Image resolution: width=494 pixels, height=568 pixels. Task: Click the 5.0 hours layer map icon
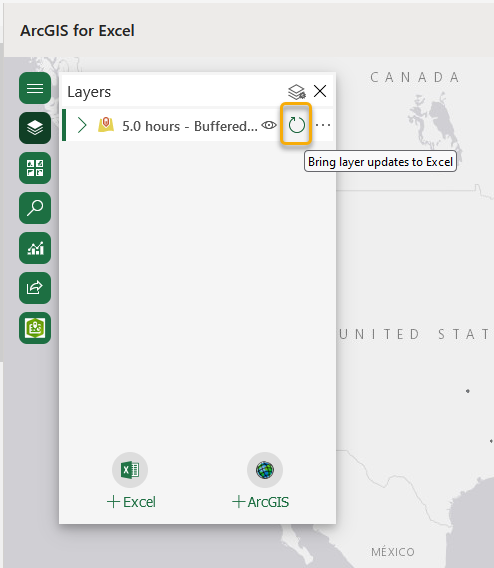pos(106,124)
